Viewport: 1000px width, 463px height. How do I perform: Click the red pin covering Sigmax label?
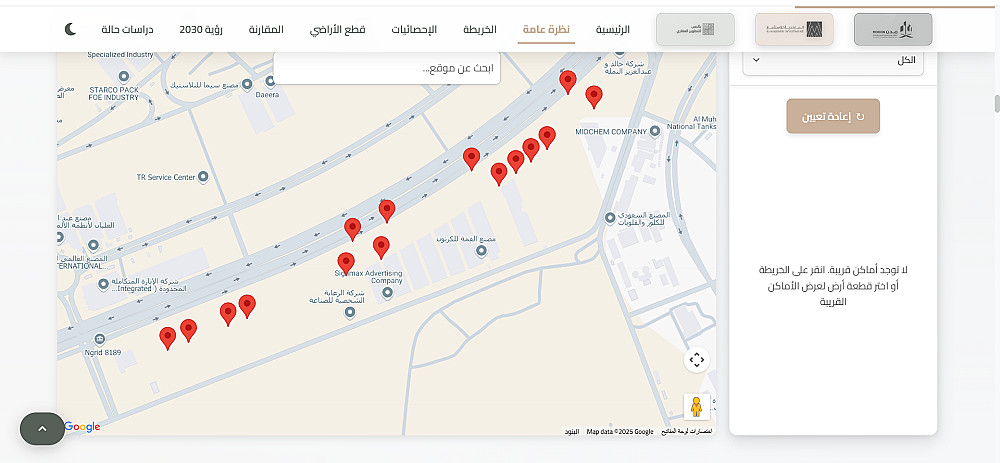[x=346, y=263]
